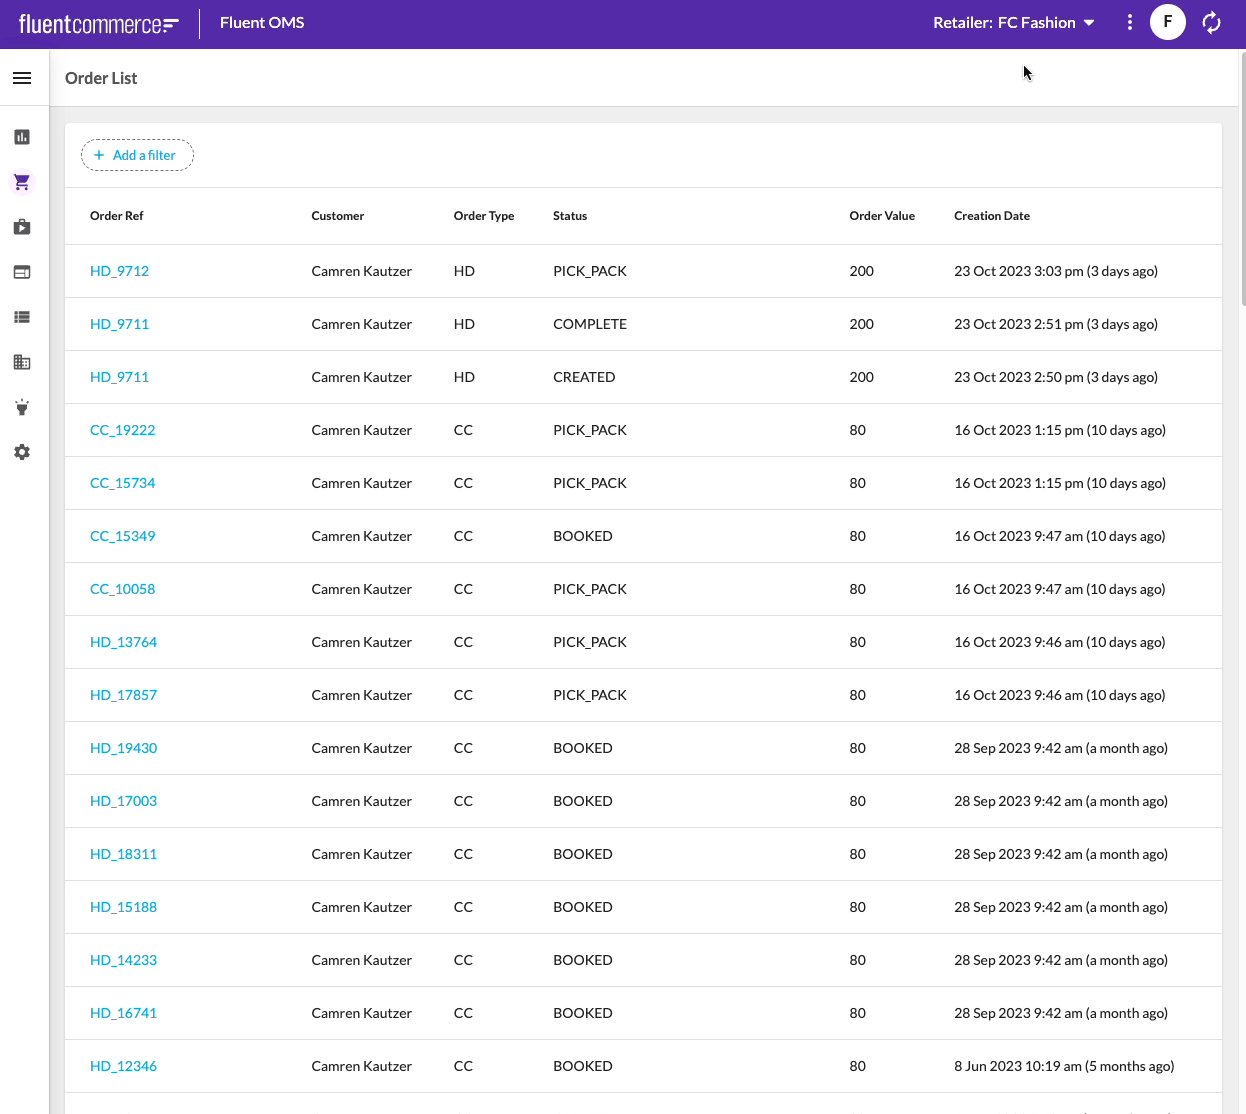Viewport: 1246px width, 1114px height.
Task: Open the web layout card icon in sidebar
Action: 22,272
